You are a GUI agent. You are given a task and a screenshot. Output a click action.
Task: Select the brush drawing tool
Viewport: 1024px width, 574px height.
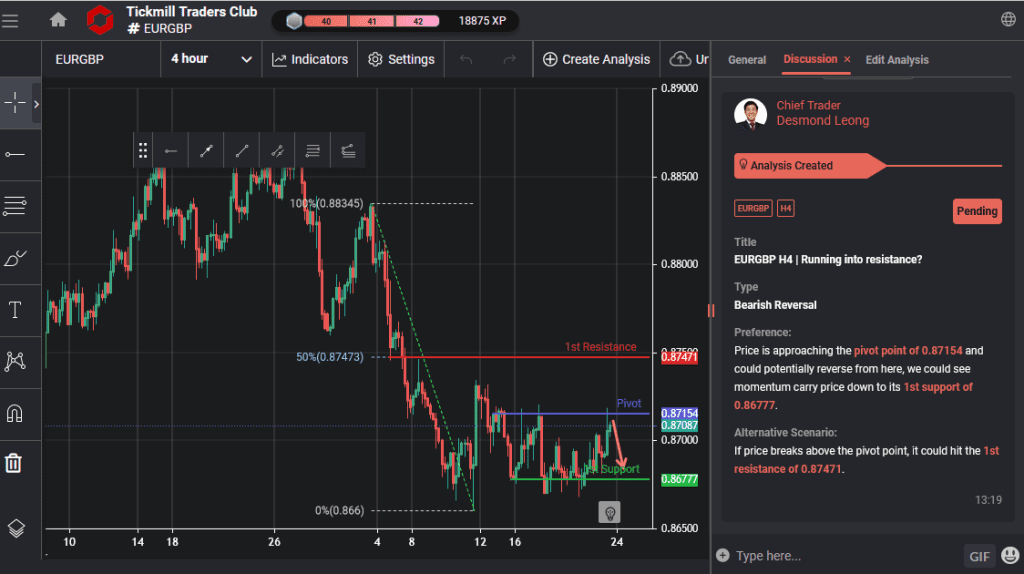pyautogui.click(x=15, y=258)
